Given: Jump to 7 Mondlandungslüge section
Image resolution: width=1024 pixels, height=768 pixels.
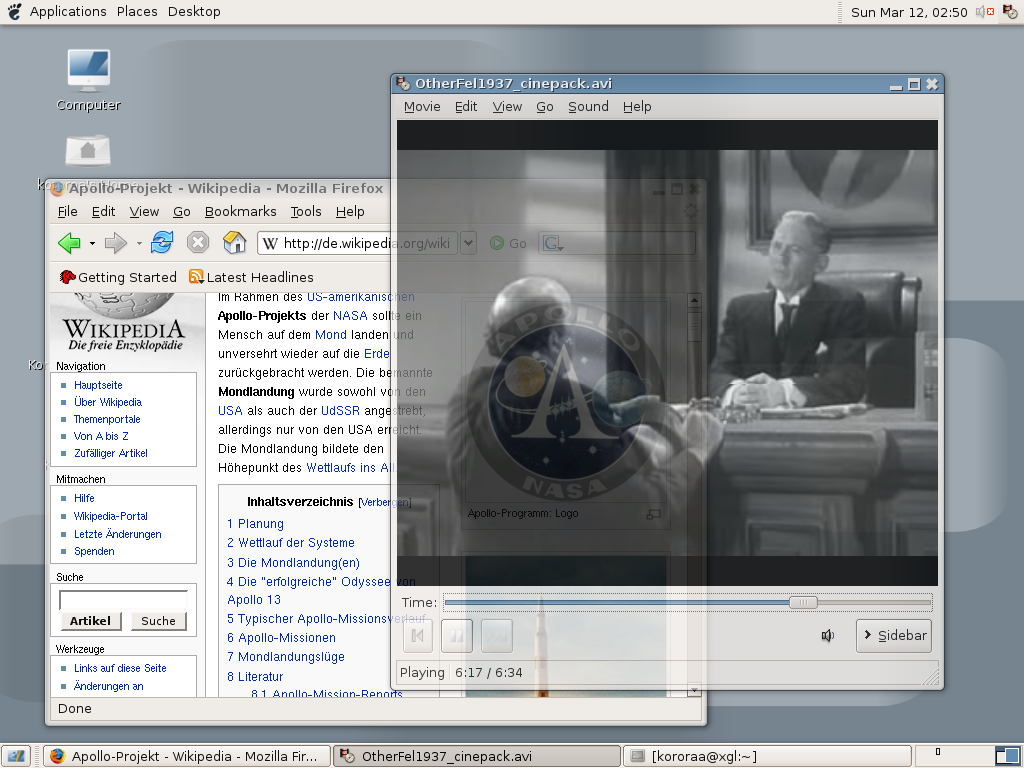Looking at the screenshot, I should click(x=285, y=657).
